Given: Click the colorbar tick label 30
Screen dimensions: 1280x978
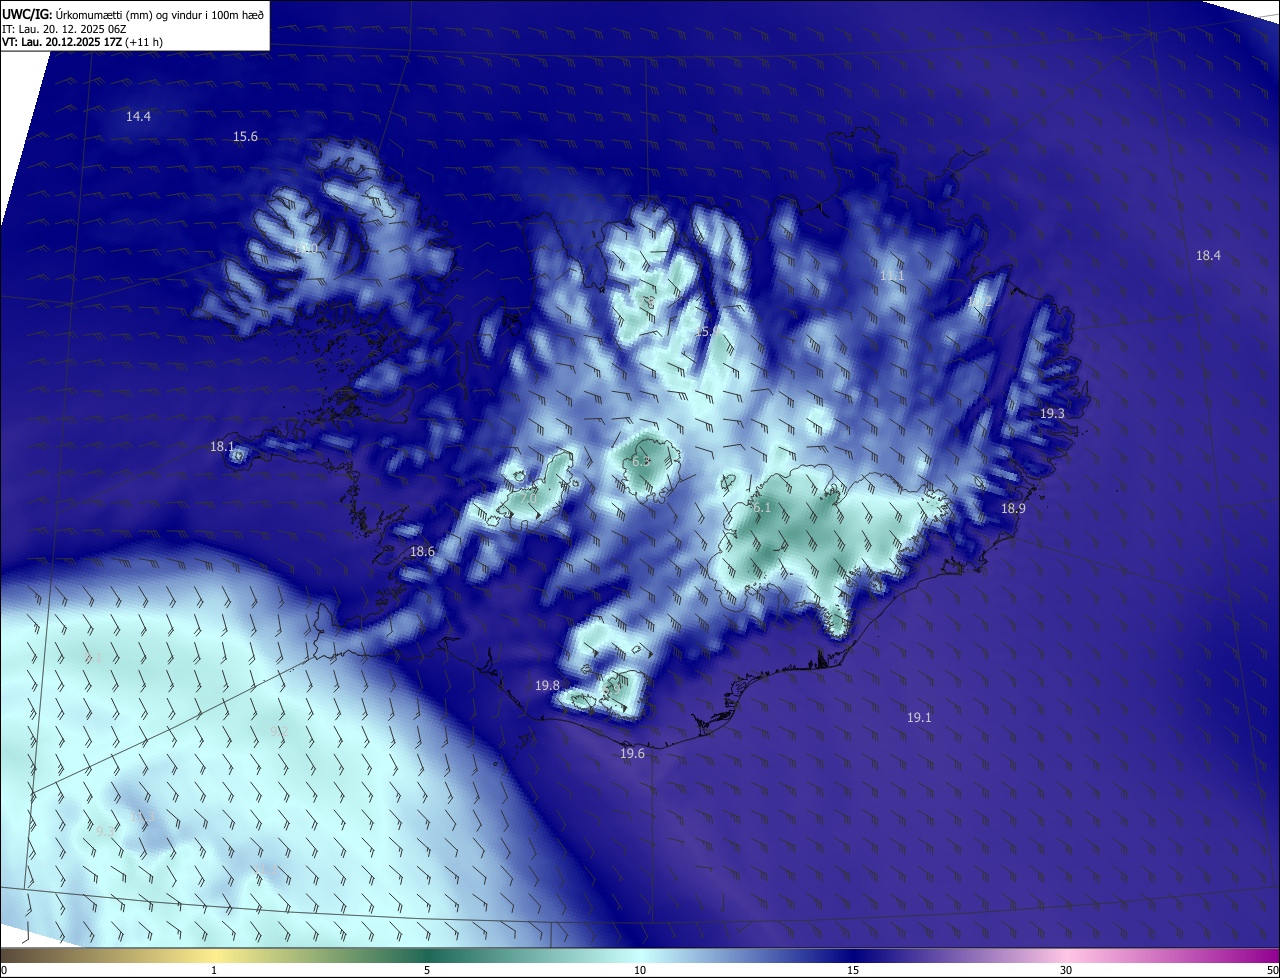Looking at the screenshot, I should (x=1066, y=971).
